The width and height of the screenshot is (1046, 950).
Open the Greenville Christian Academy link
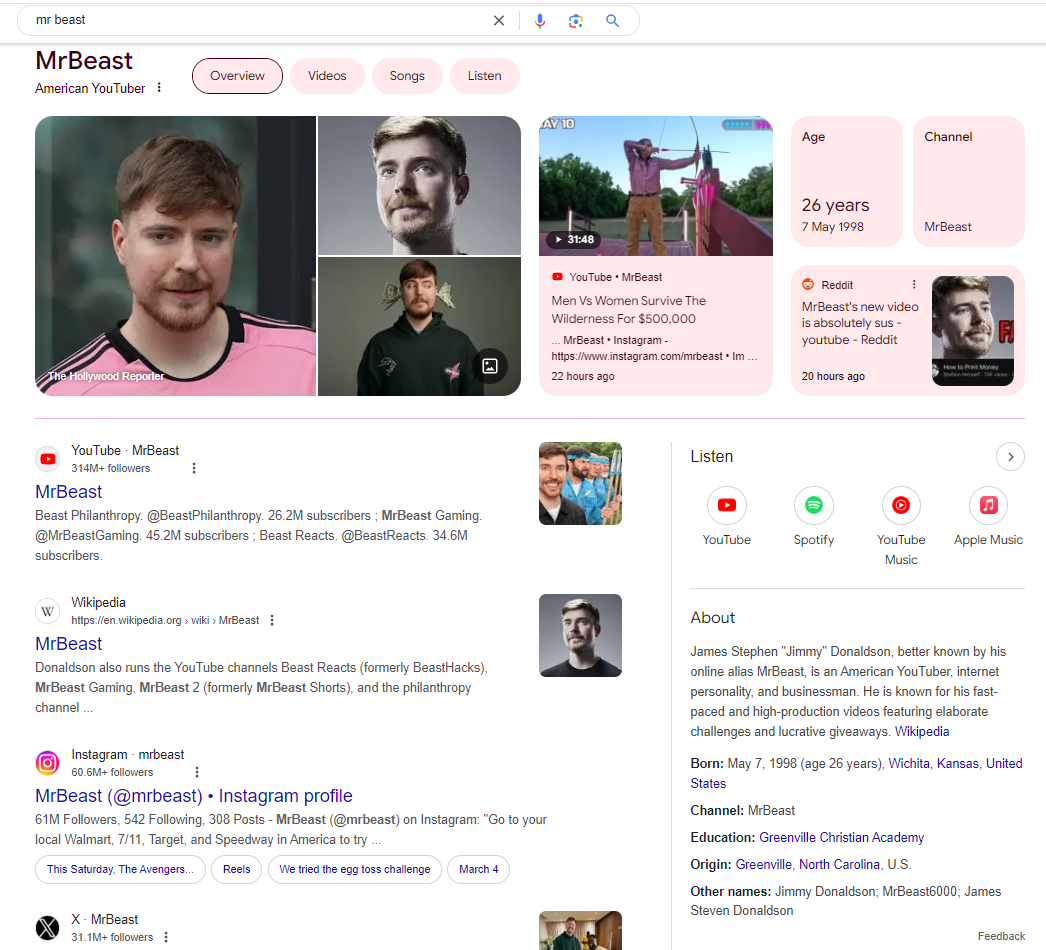841,837
